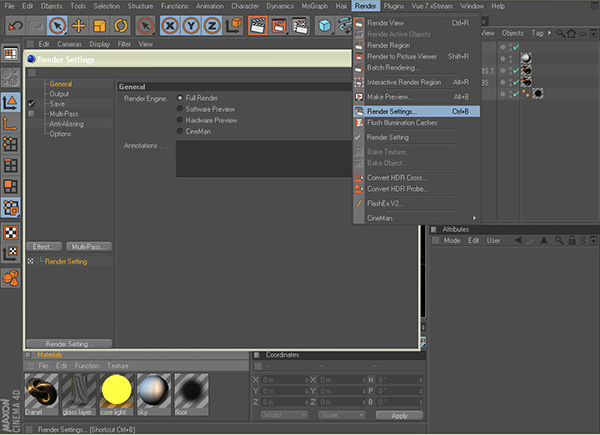Enable Polygons mode

coord(11,186)
